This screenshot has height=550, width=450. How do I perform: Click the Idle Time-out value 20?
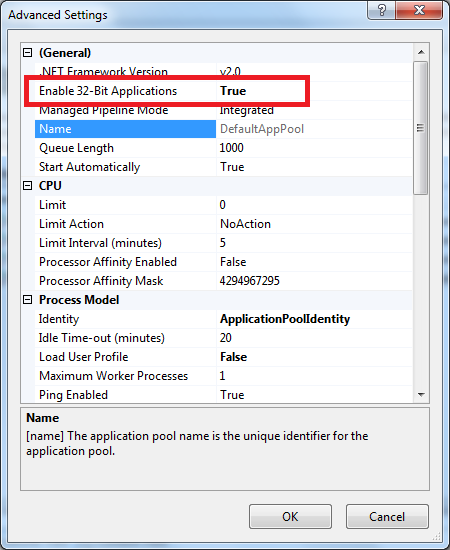[x=226, y=338]
